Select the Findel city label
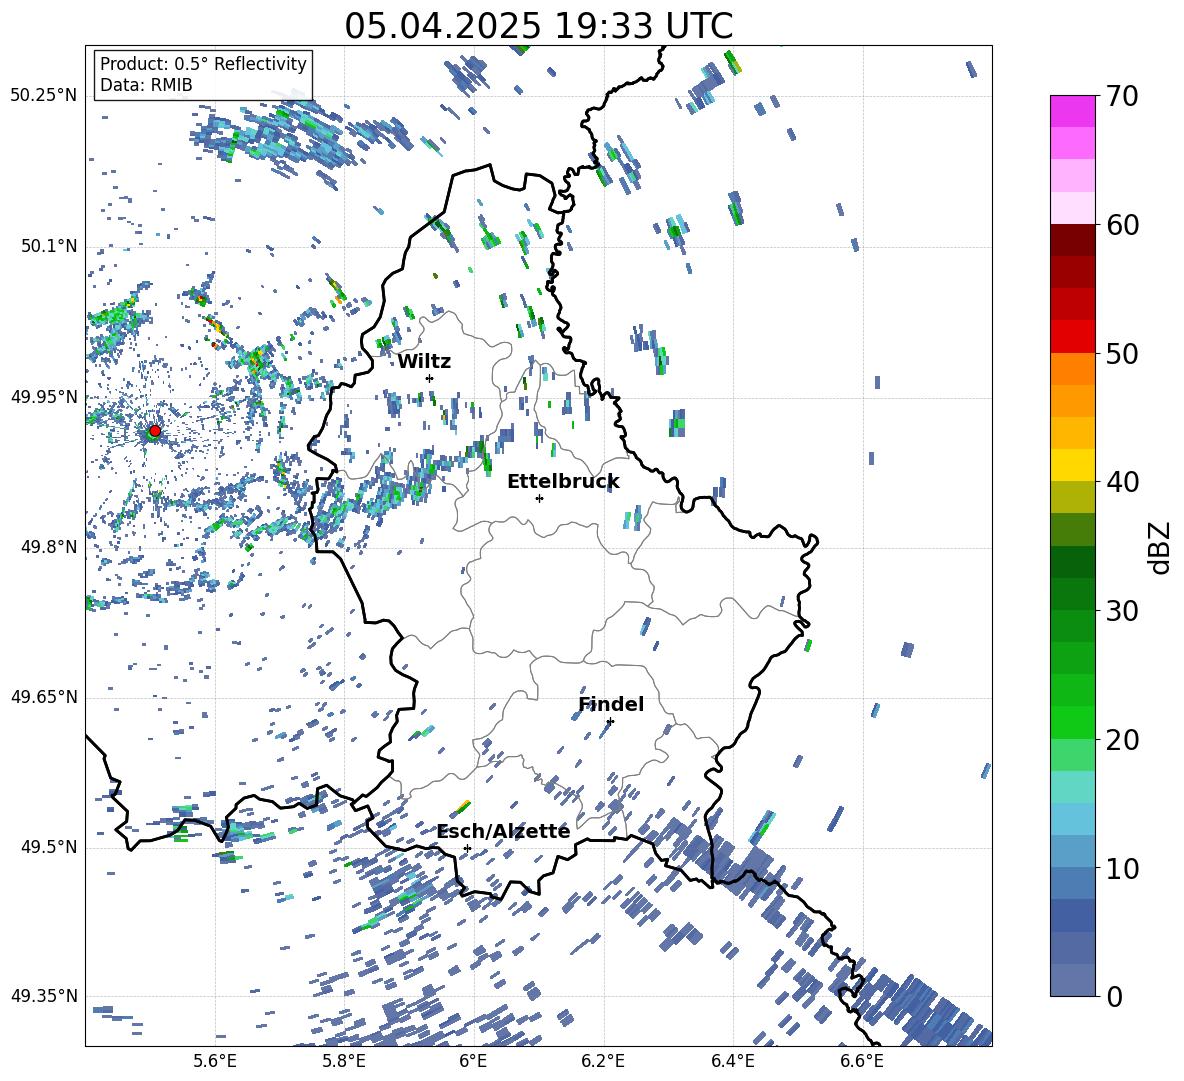1184x1081 pixels. [611, 704]
